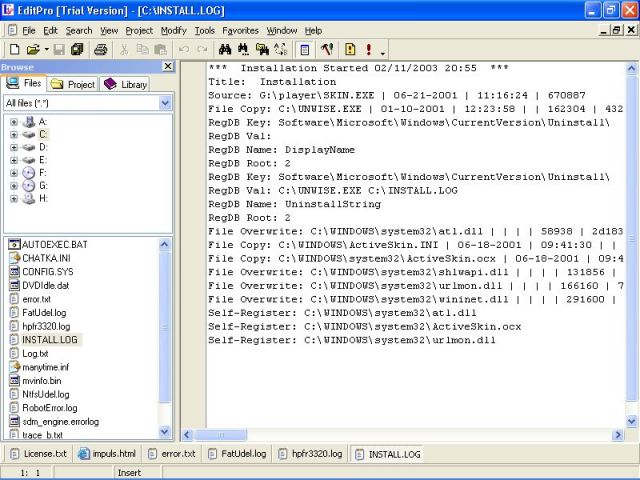Toggle the Browse panel toolbar icon

point(304,49)
